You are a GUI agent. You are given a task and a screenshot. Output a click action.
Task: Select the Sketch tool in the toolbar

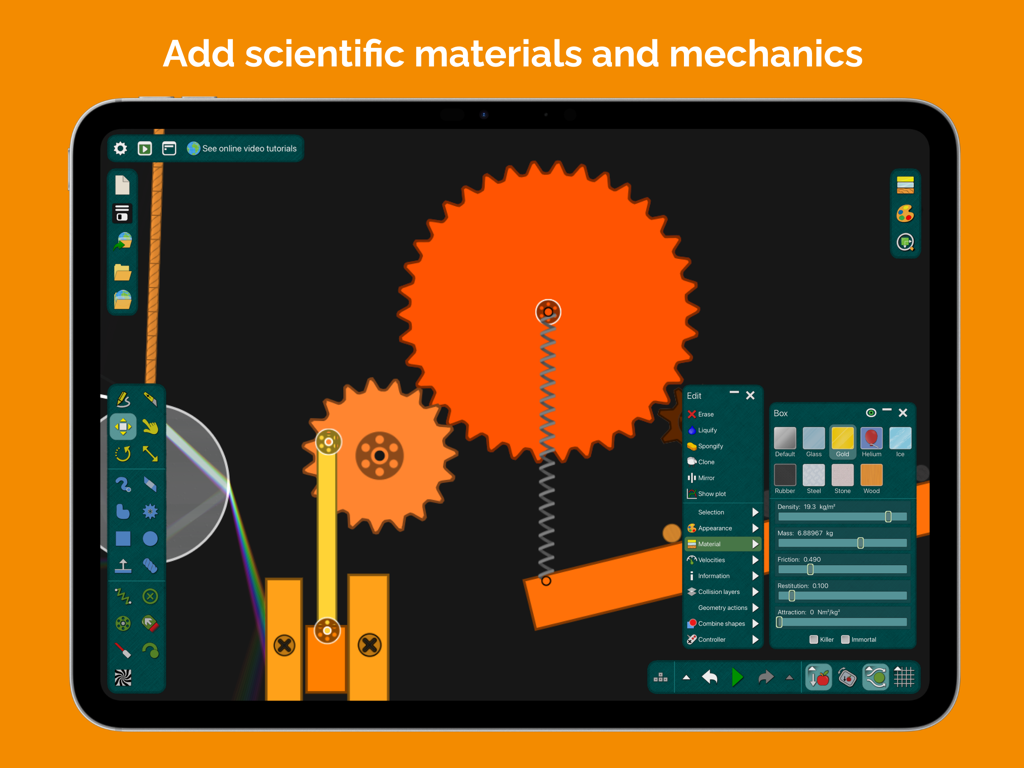tap(124, 397)
